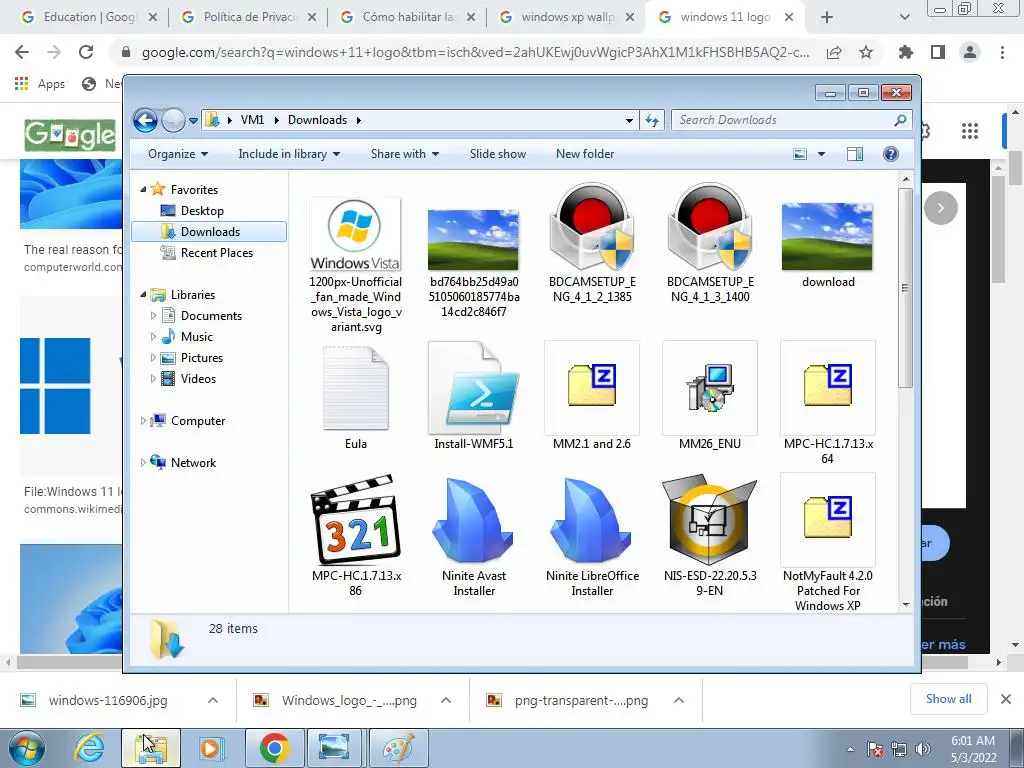
Task: Open a new Chrome tab
Action: click(x=827, y=17)
